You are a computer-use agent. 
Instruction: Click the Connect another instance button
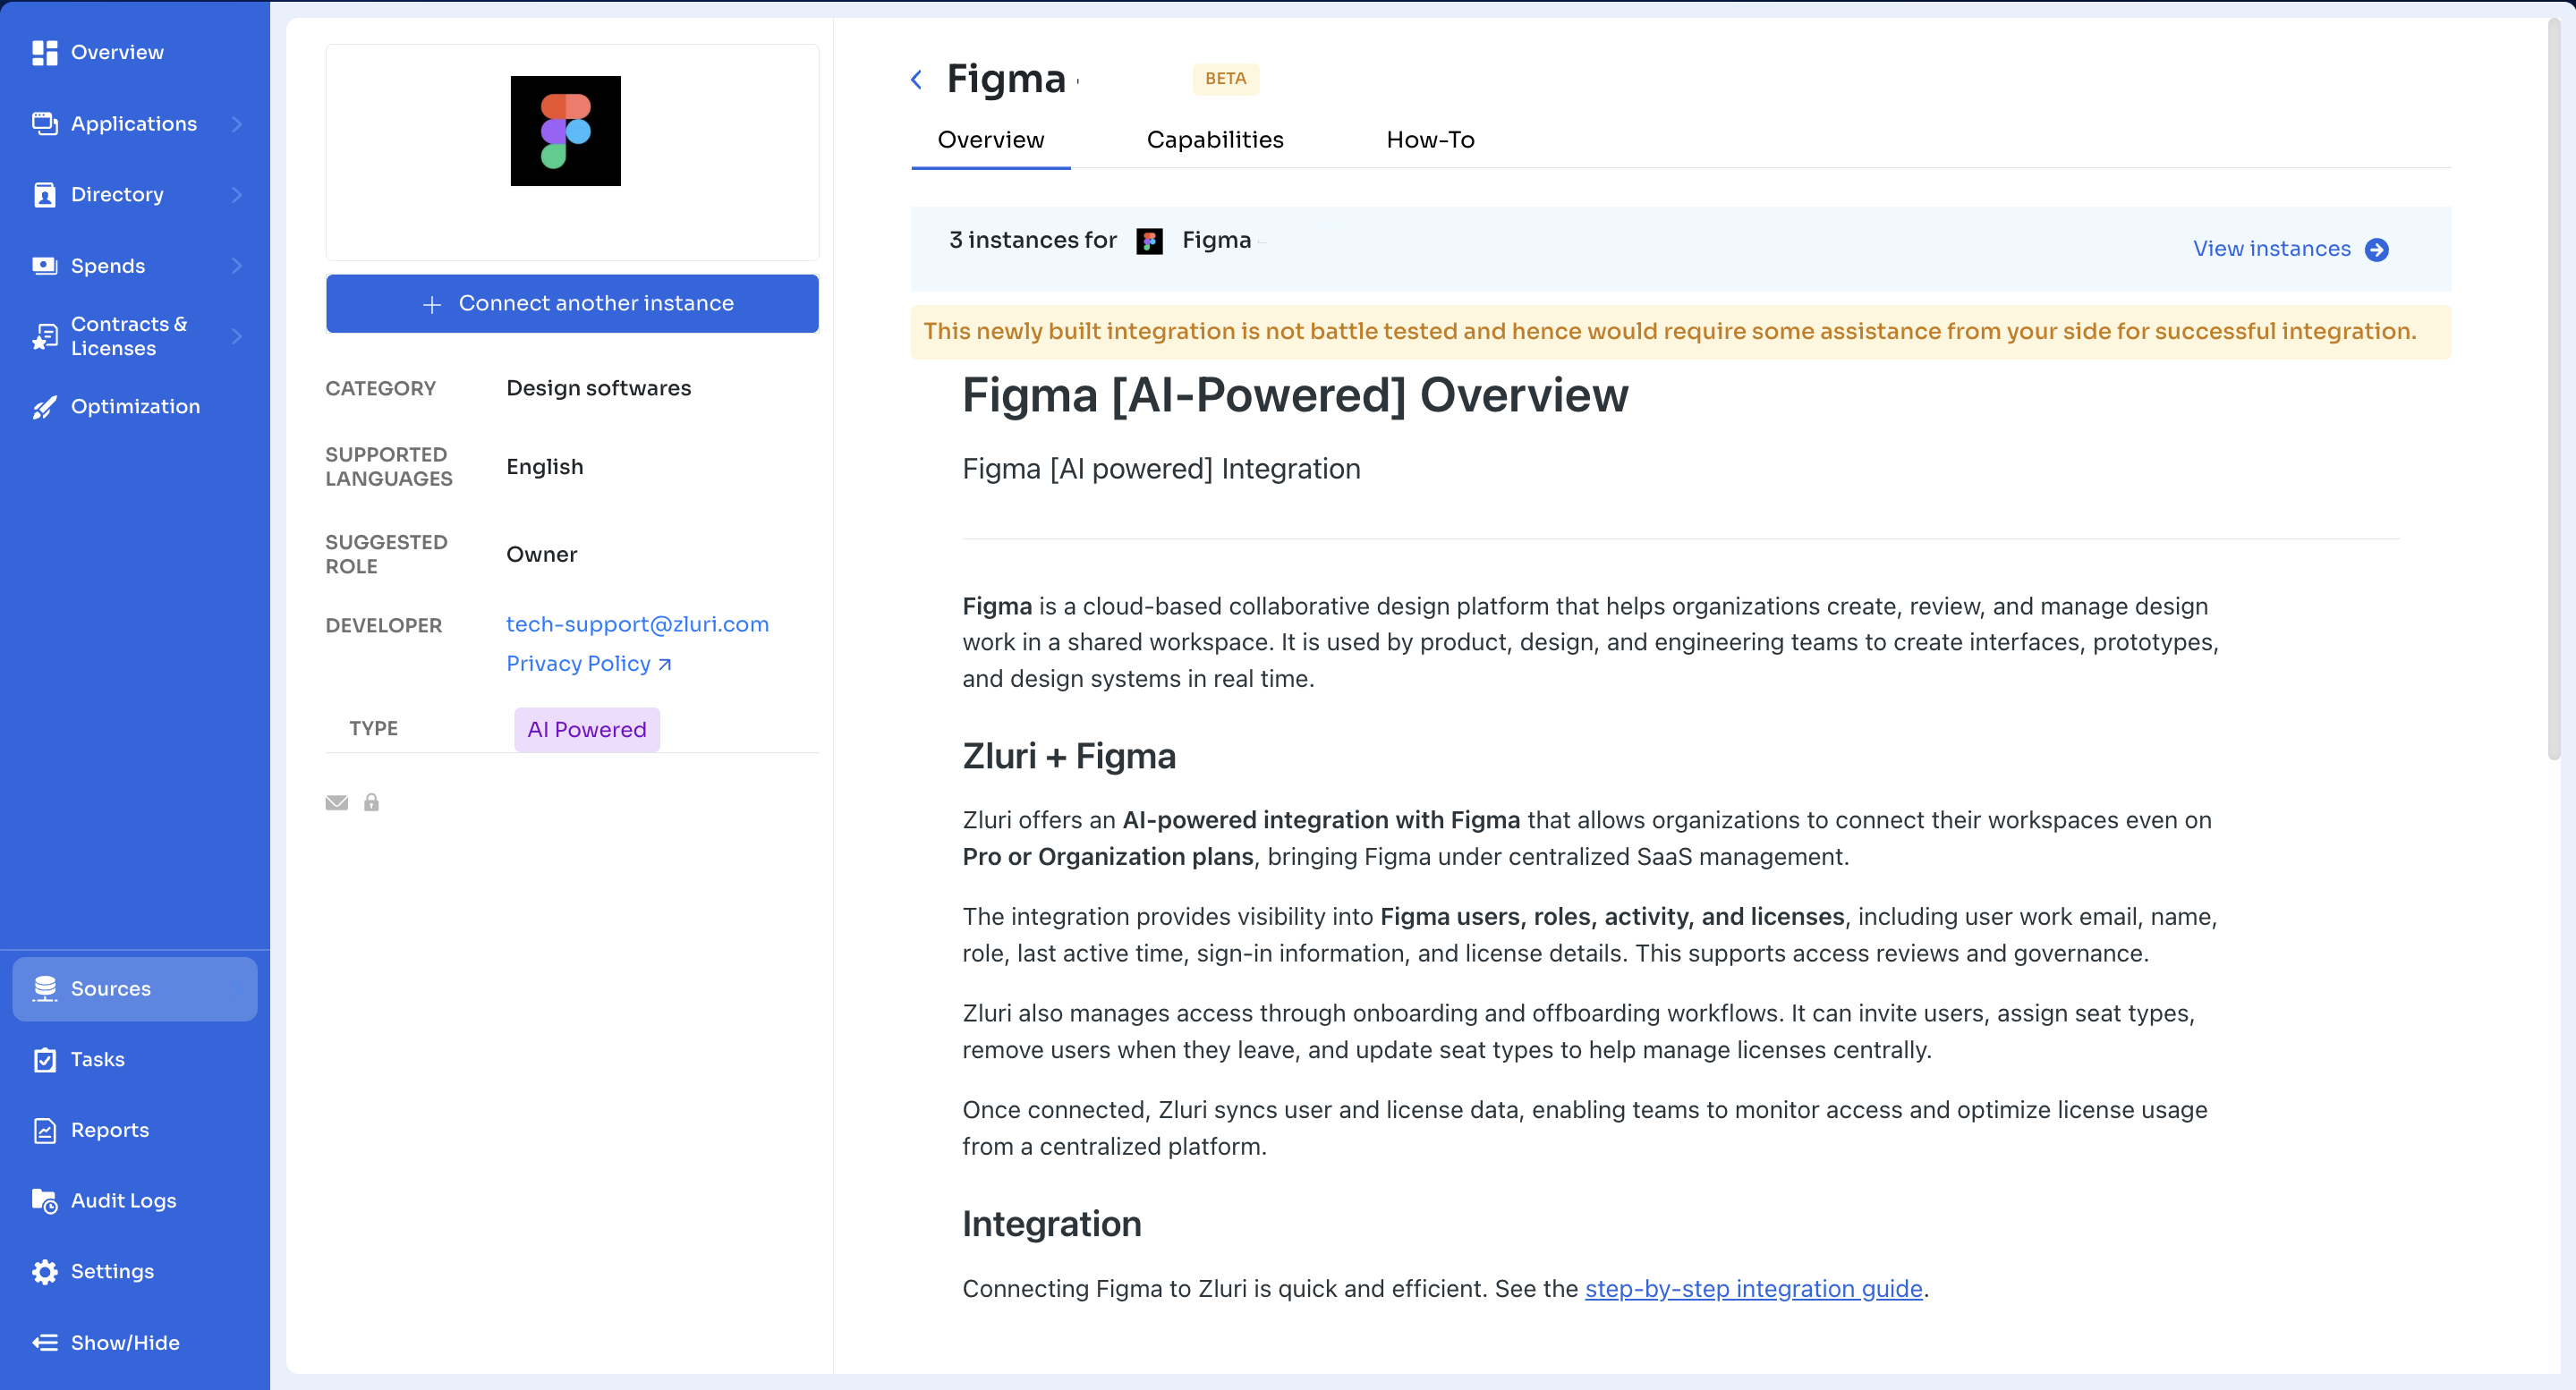point(572,303)
